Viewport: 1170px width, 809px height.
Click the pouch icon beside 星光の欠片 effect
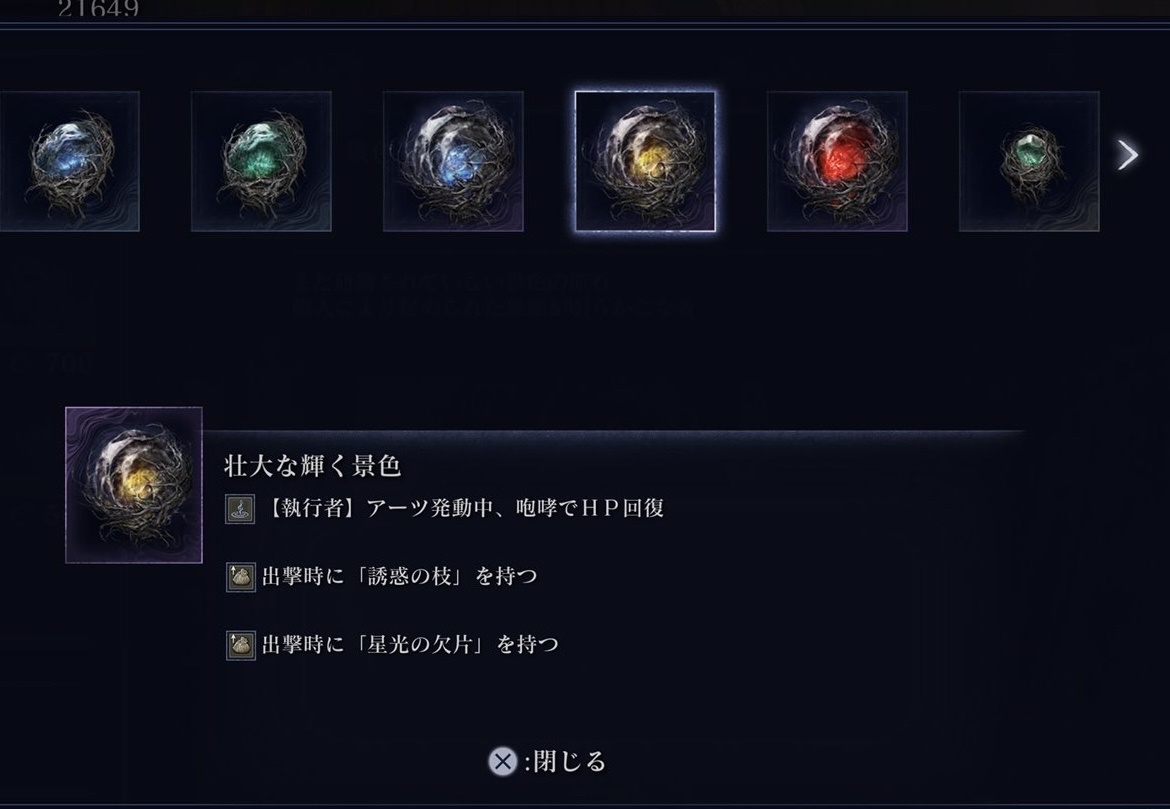[240, 646]
